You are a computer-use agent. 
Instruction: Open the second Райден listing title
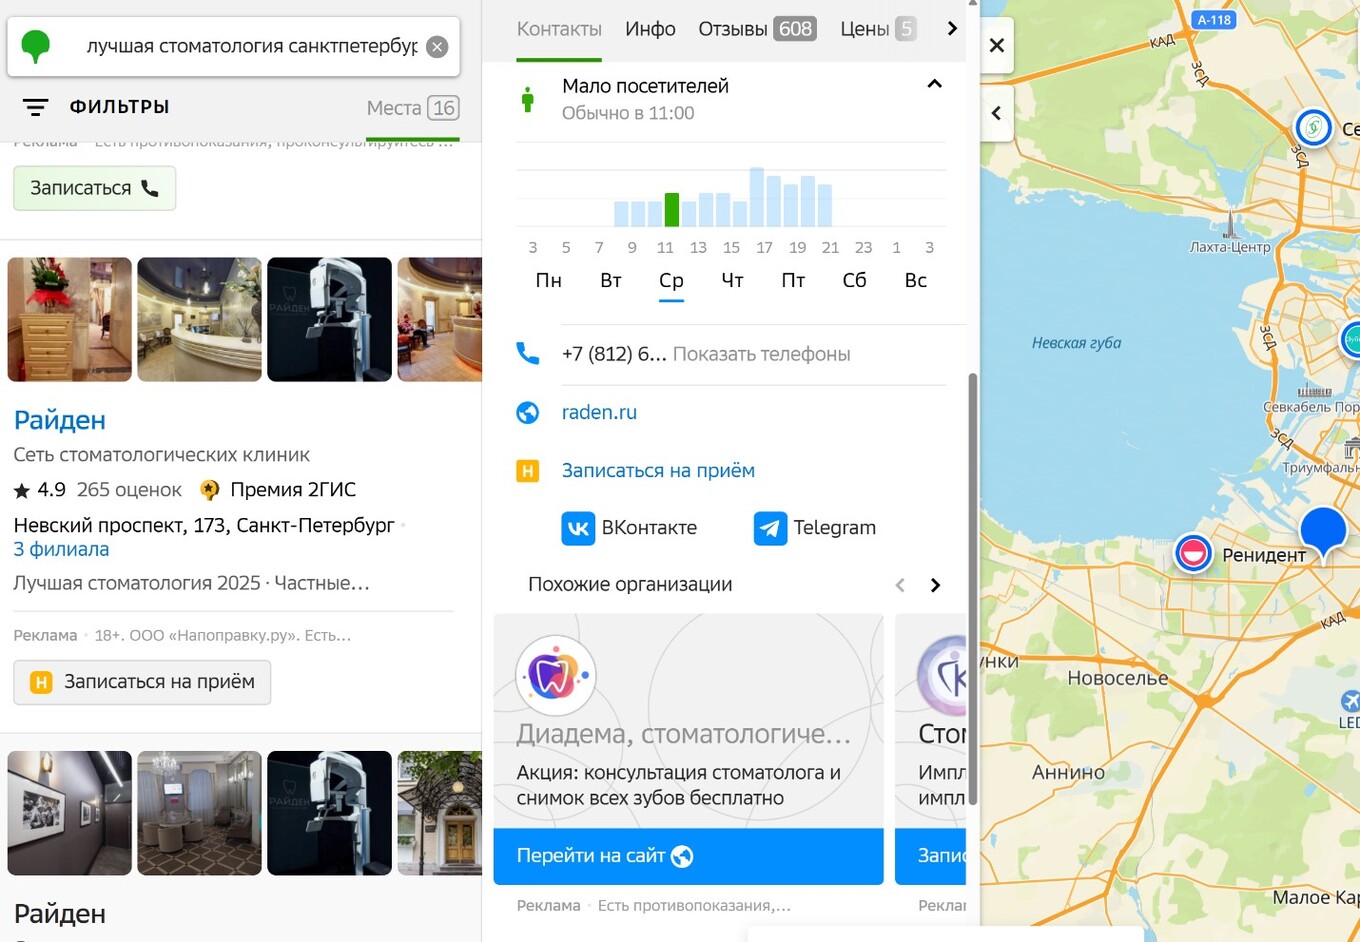tap(59, 914)
